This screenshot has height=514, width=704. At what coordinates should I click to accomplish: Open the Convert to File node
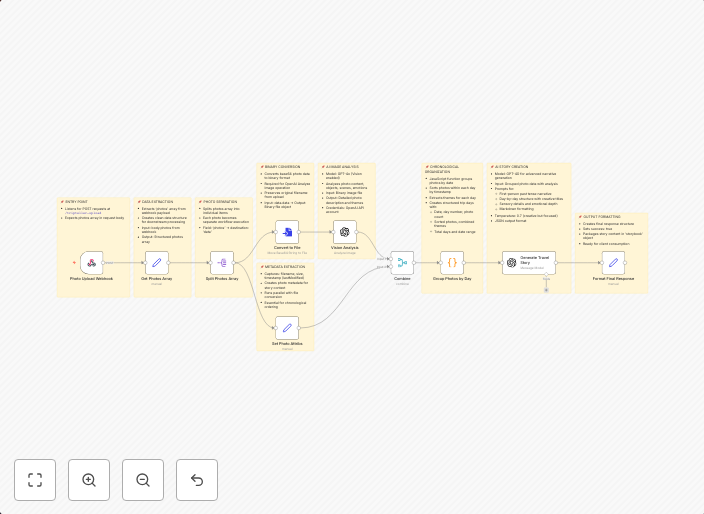point(287,232)
